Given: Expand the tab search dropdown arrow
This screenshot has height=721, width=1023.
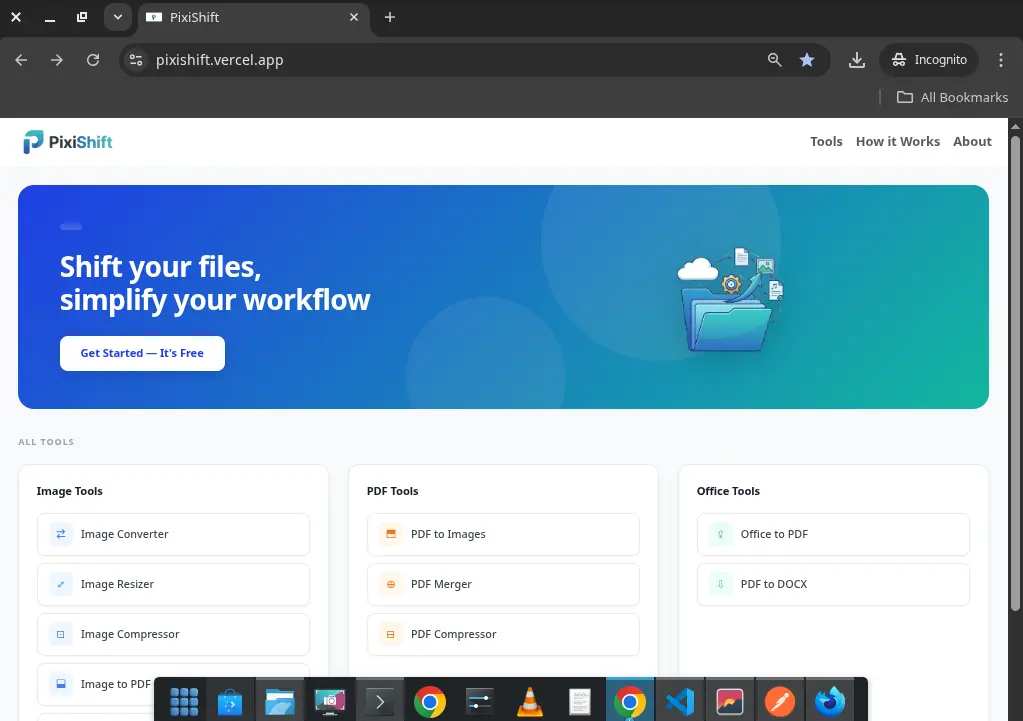Looking at the screenshot, I should (117, 17).
